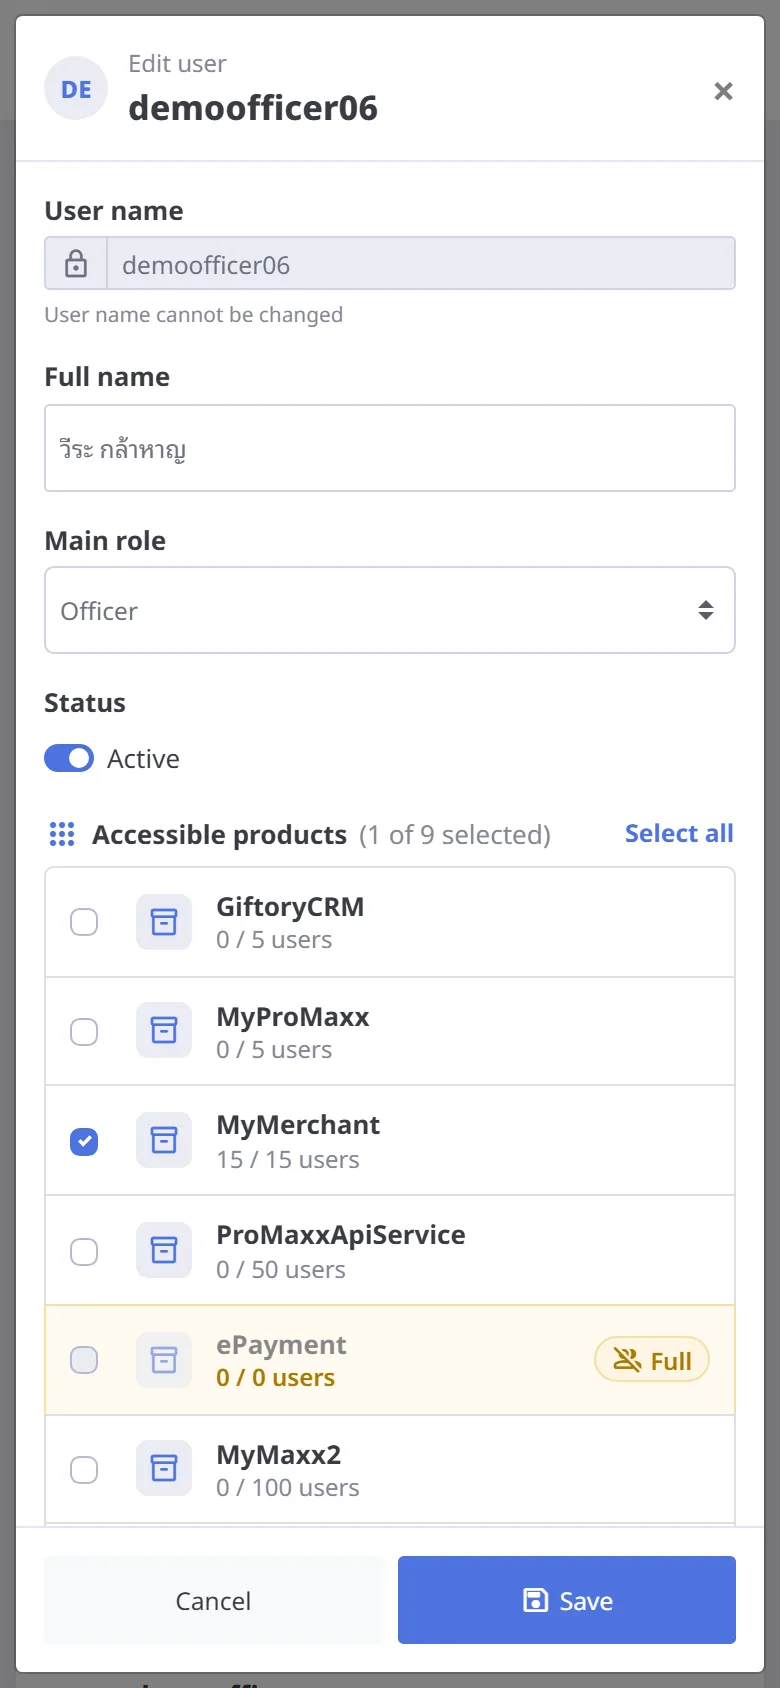Click the MyProMaxx product name
780x1688 pixels.
pyautogui.click(x=293, y=1017)
